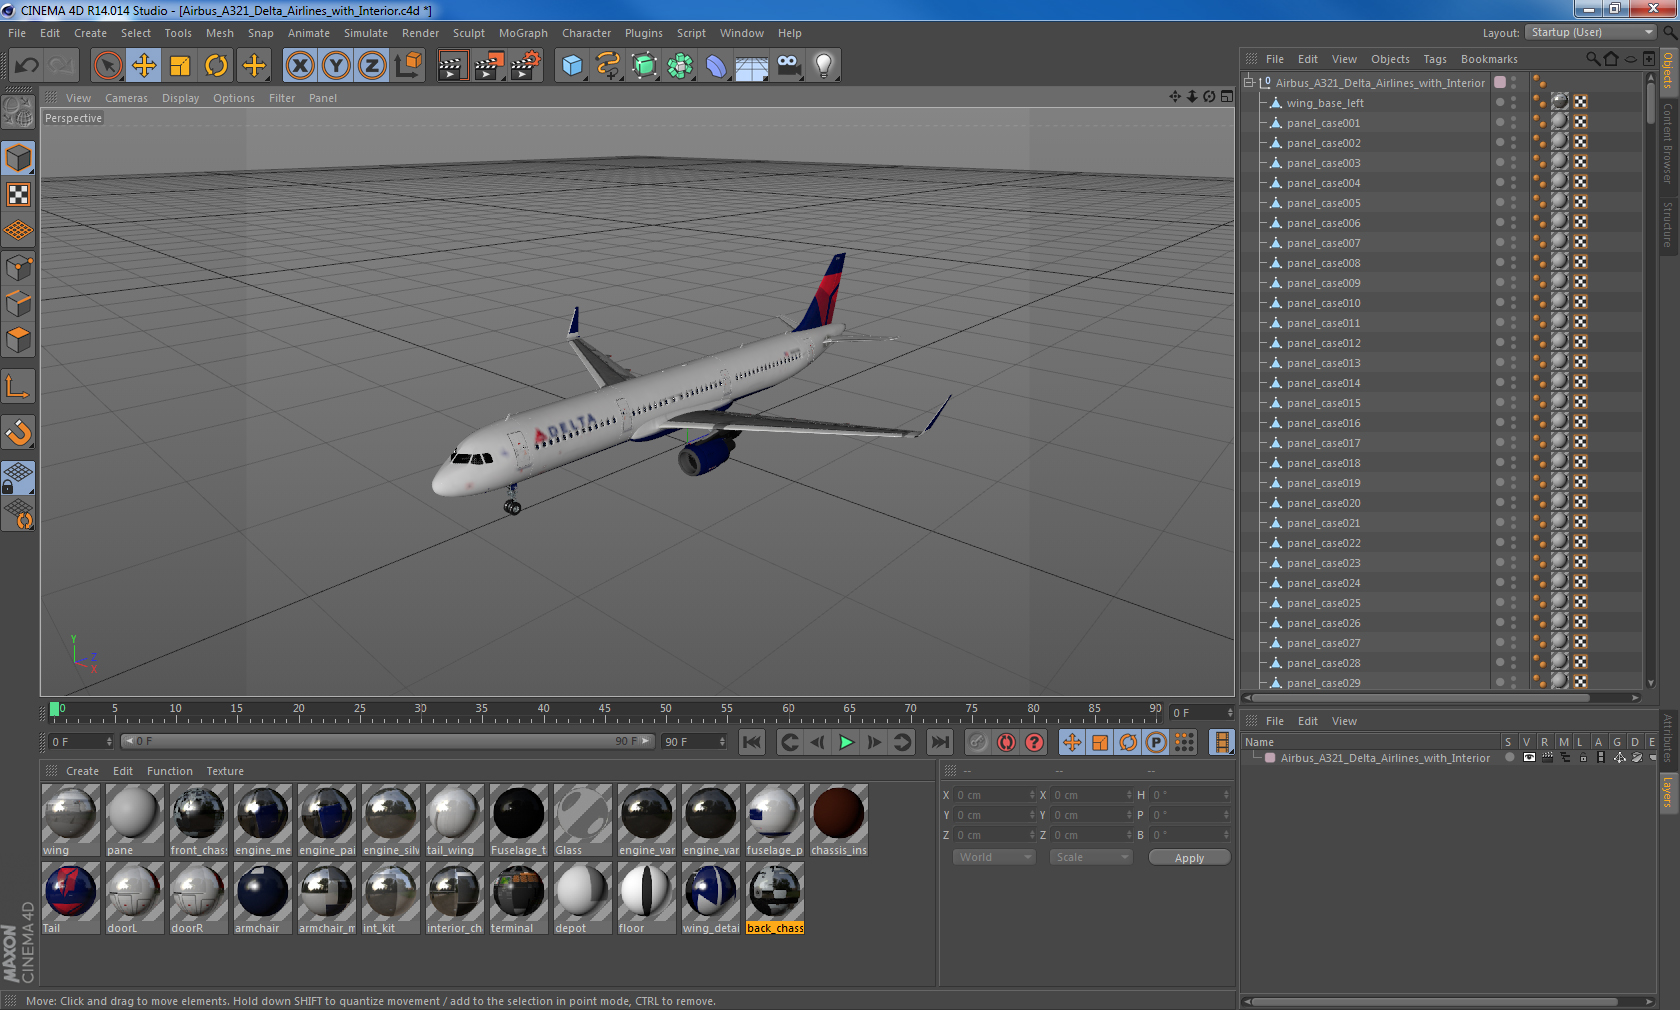Image resolution: width=1680 pixels, height=1010 pixels.
Task: Open the Sculpt menu
Action: [469, 33]
